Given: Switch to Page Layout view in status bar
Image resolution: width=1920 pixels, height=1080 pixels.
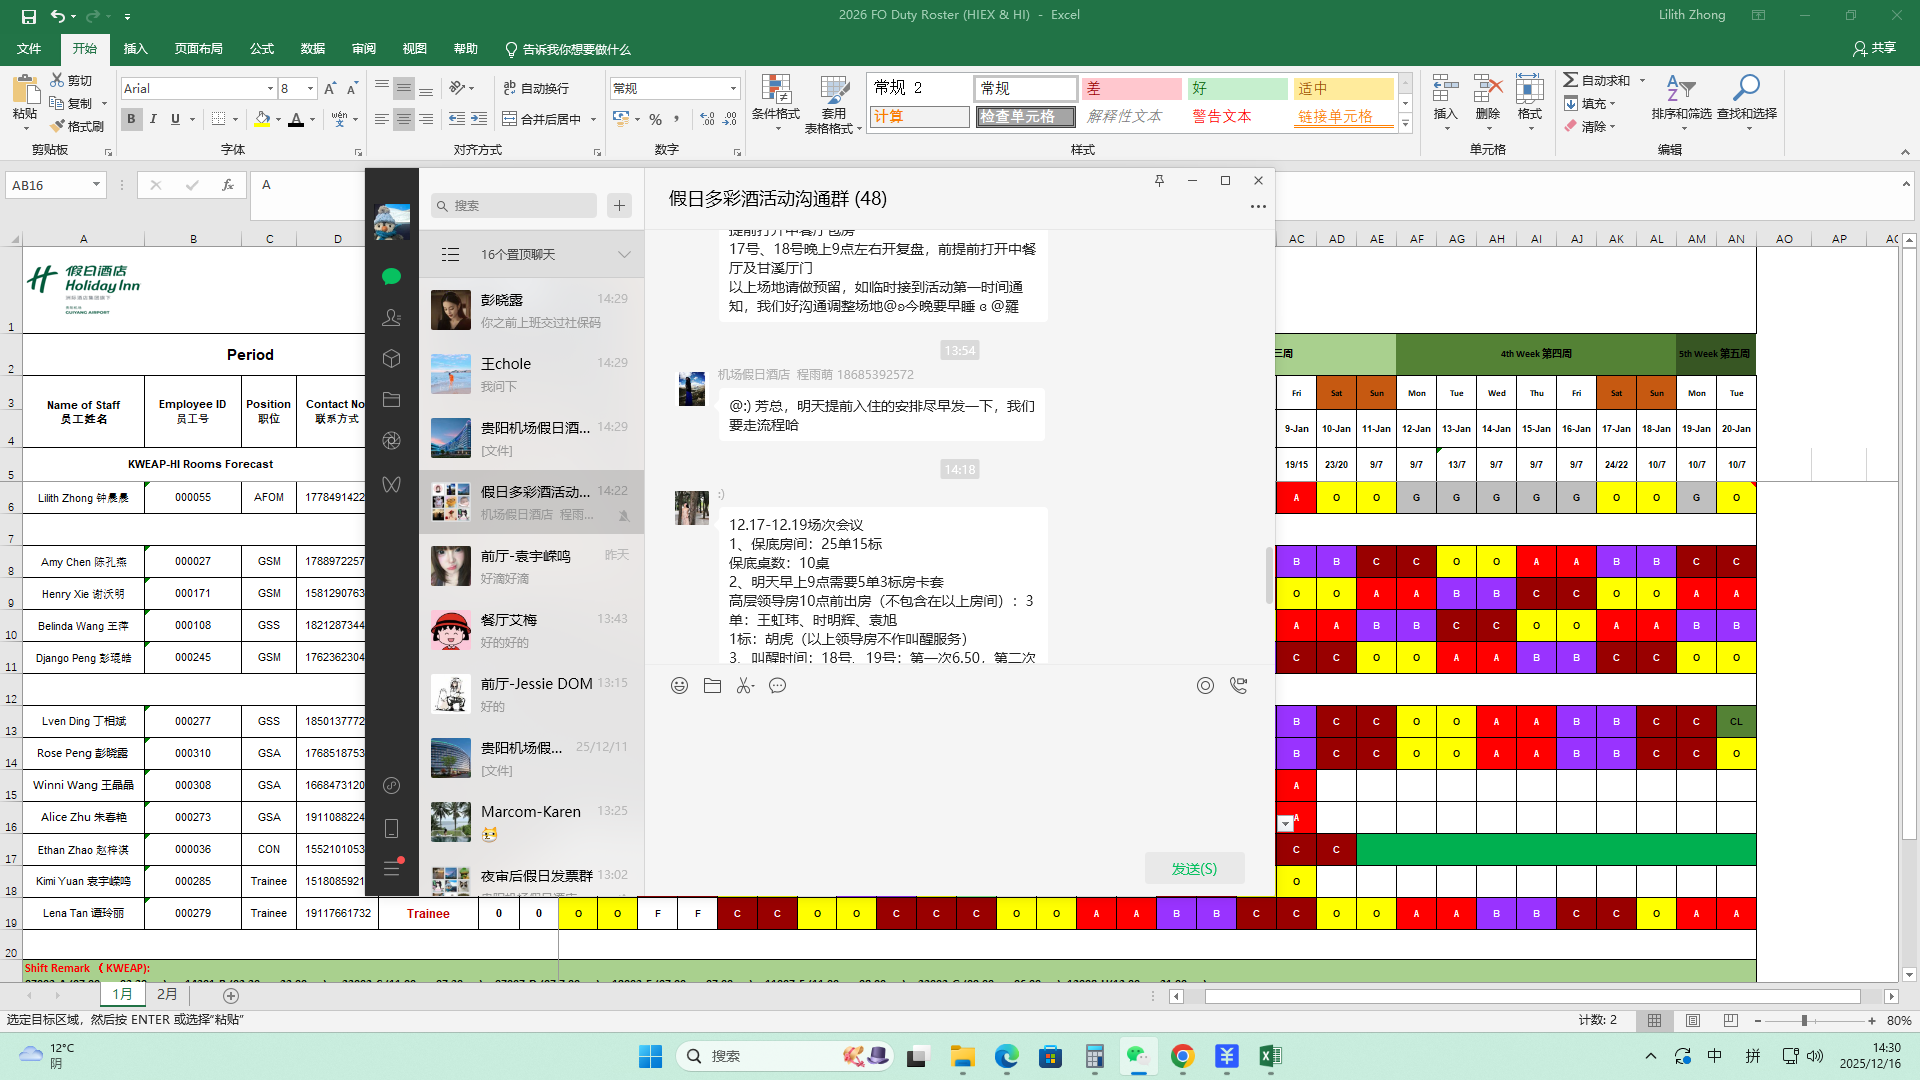Looking at the screenshot, I should 1692,1020.
